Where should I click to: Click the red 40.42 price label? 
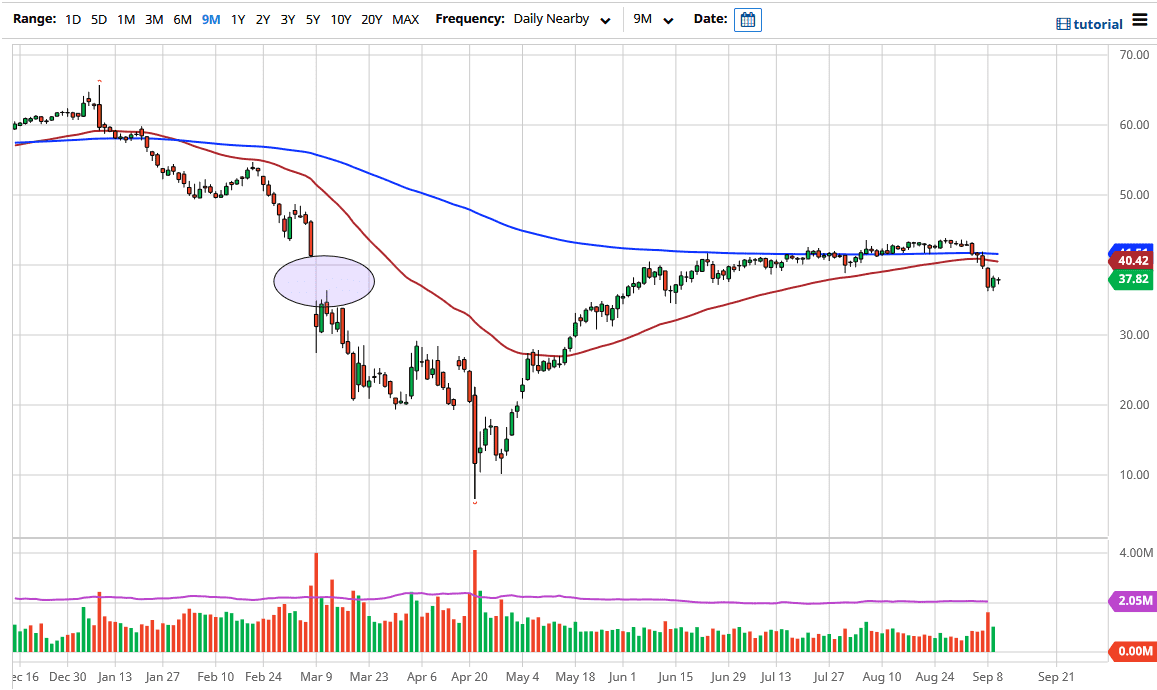(x=1131, y=260)
